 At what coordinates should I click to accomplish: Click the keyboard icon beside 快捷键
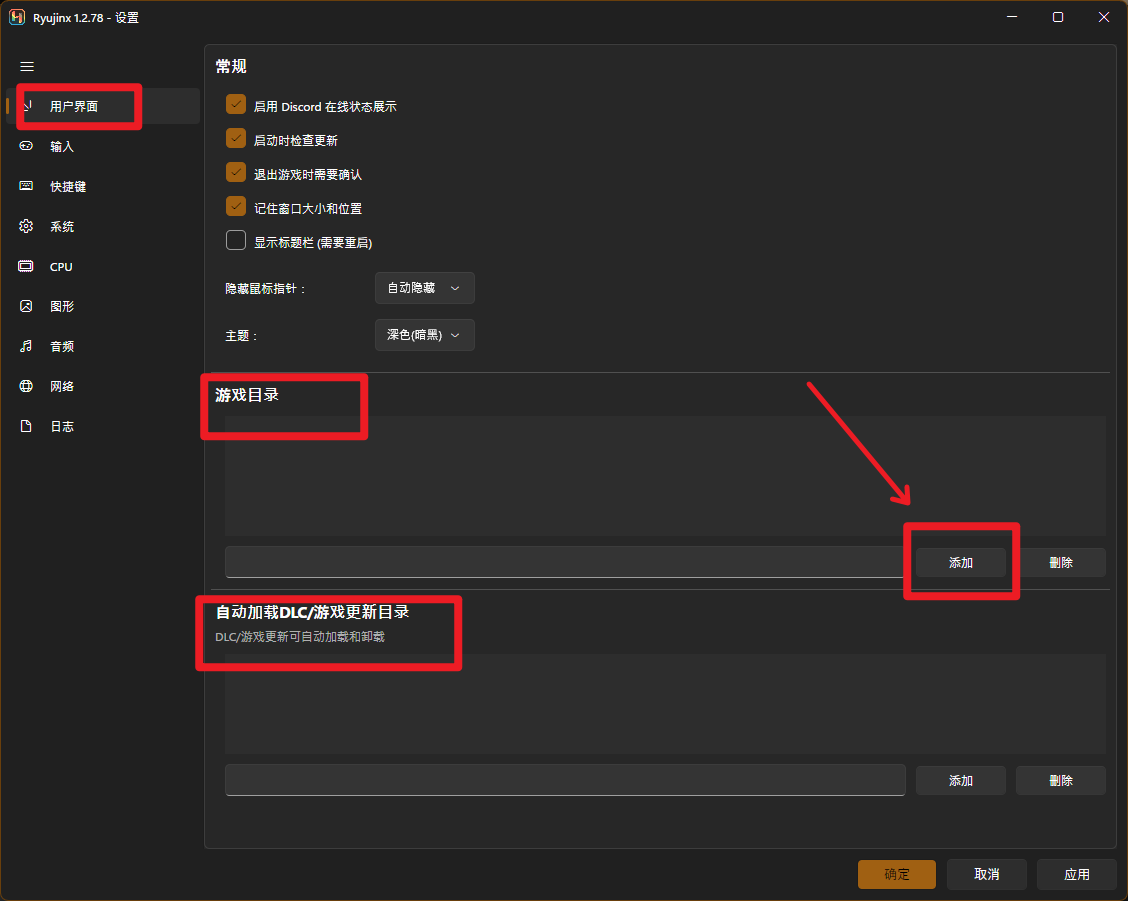point(26,186)
